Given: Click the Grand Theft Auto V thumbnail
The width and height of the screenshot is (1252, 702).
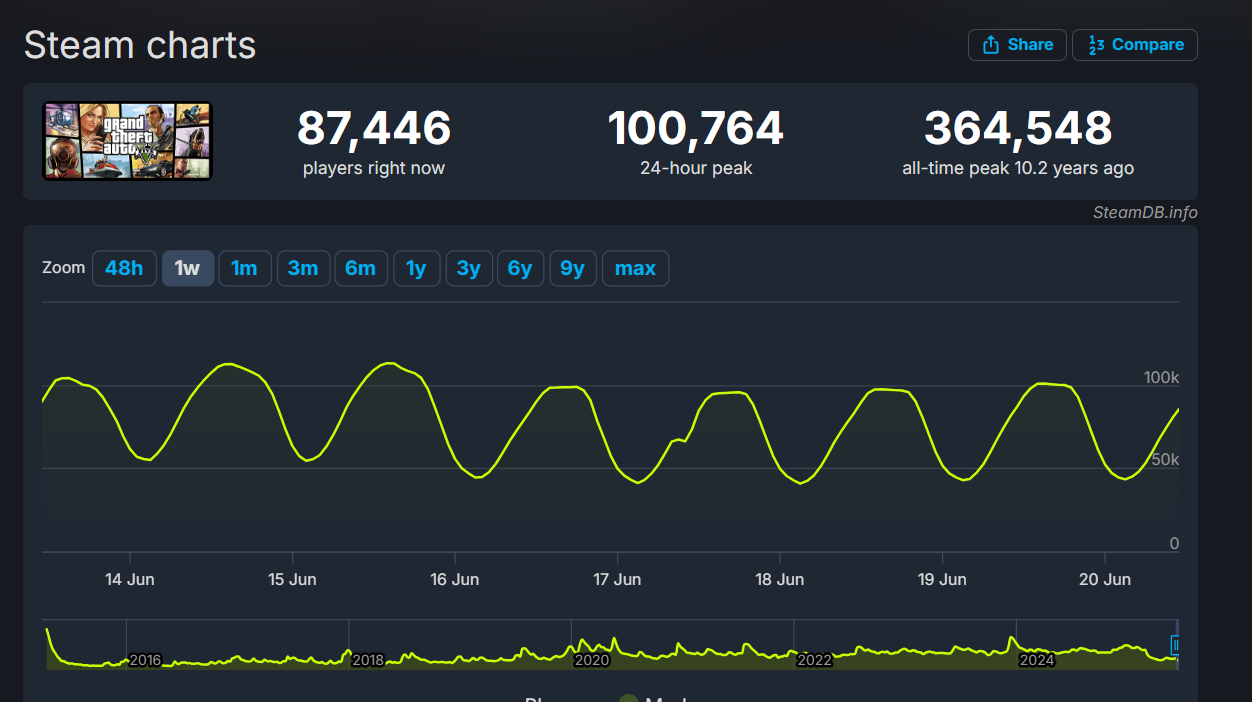Looking at the screenshot, I should (127, 141).
